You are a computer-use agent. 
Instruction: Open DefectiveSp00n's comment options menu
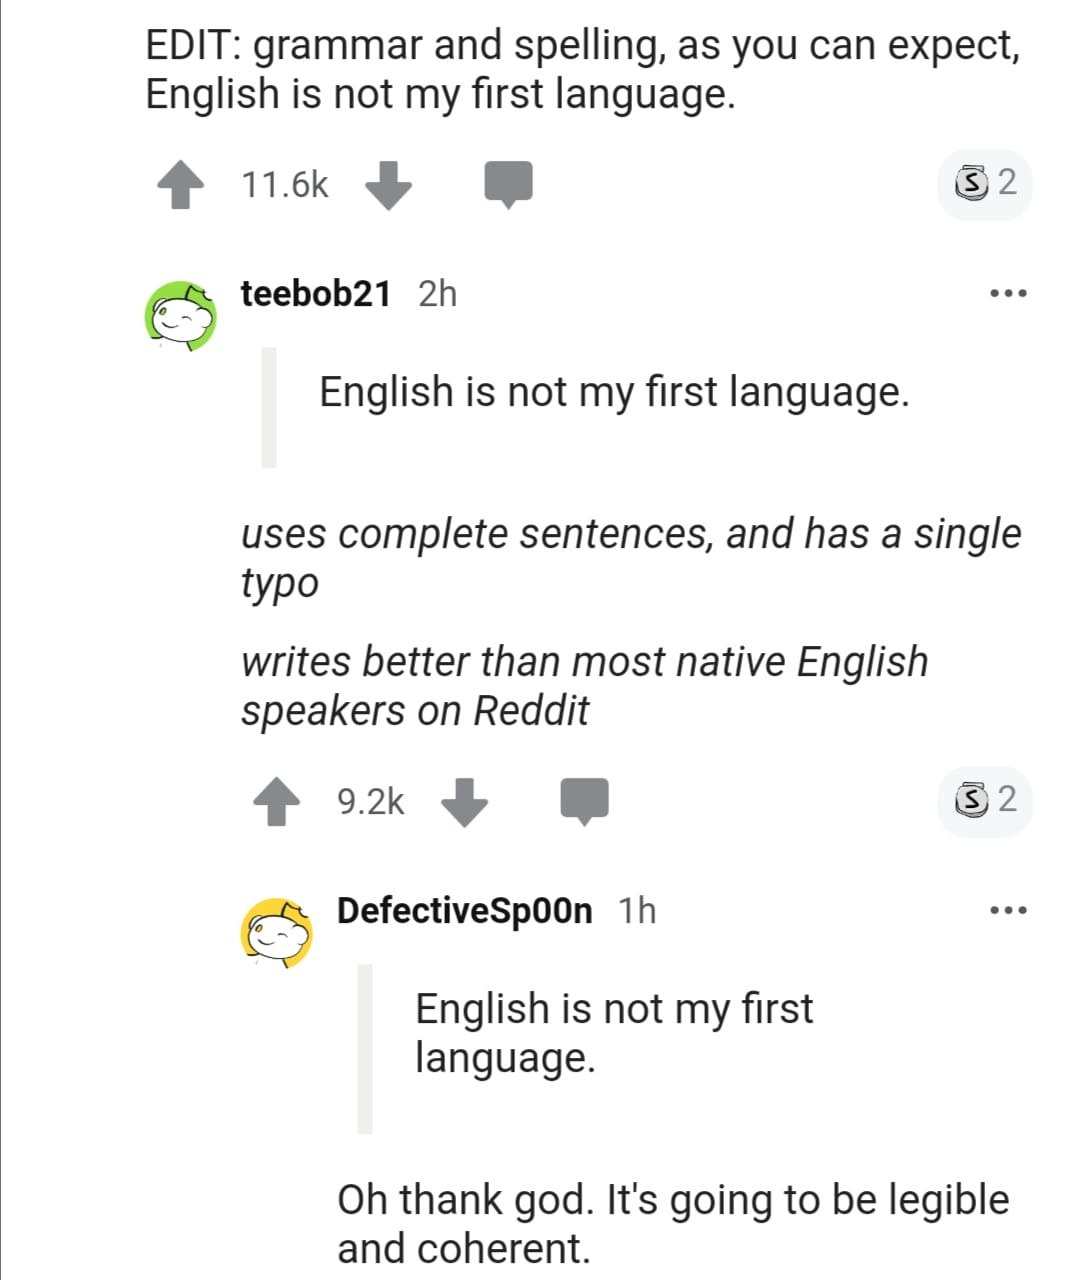(x=1007, y=911)
